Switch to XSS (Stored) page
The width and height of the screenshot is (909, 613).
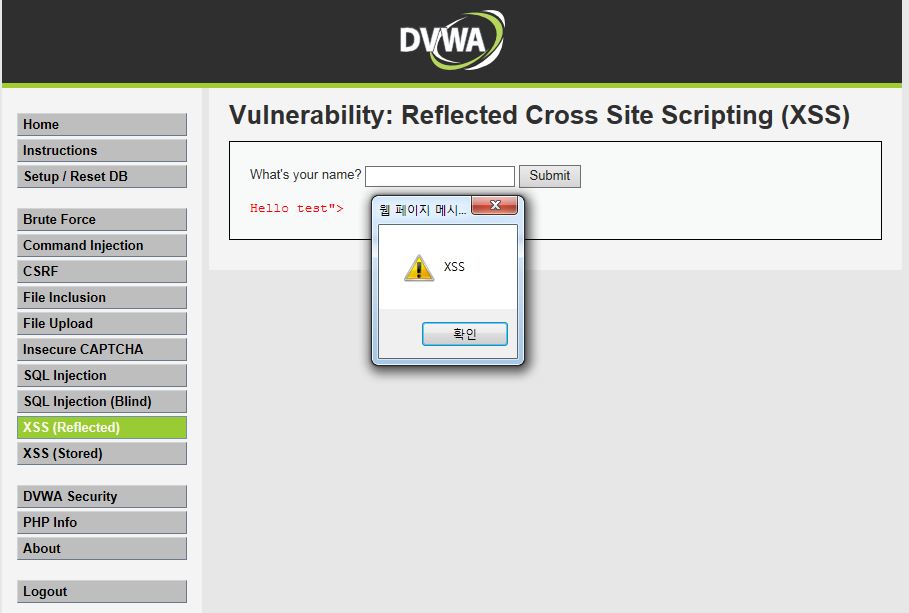click(x=102, y=454)
